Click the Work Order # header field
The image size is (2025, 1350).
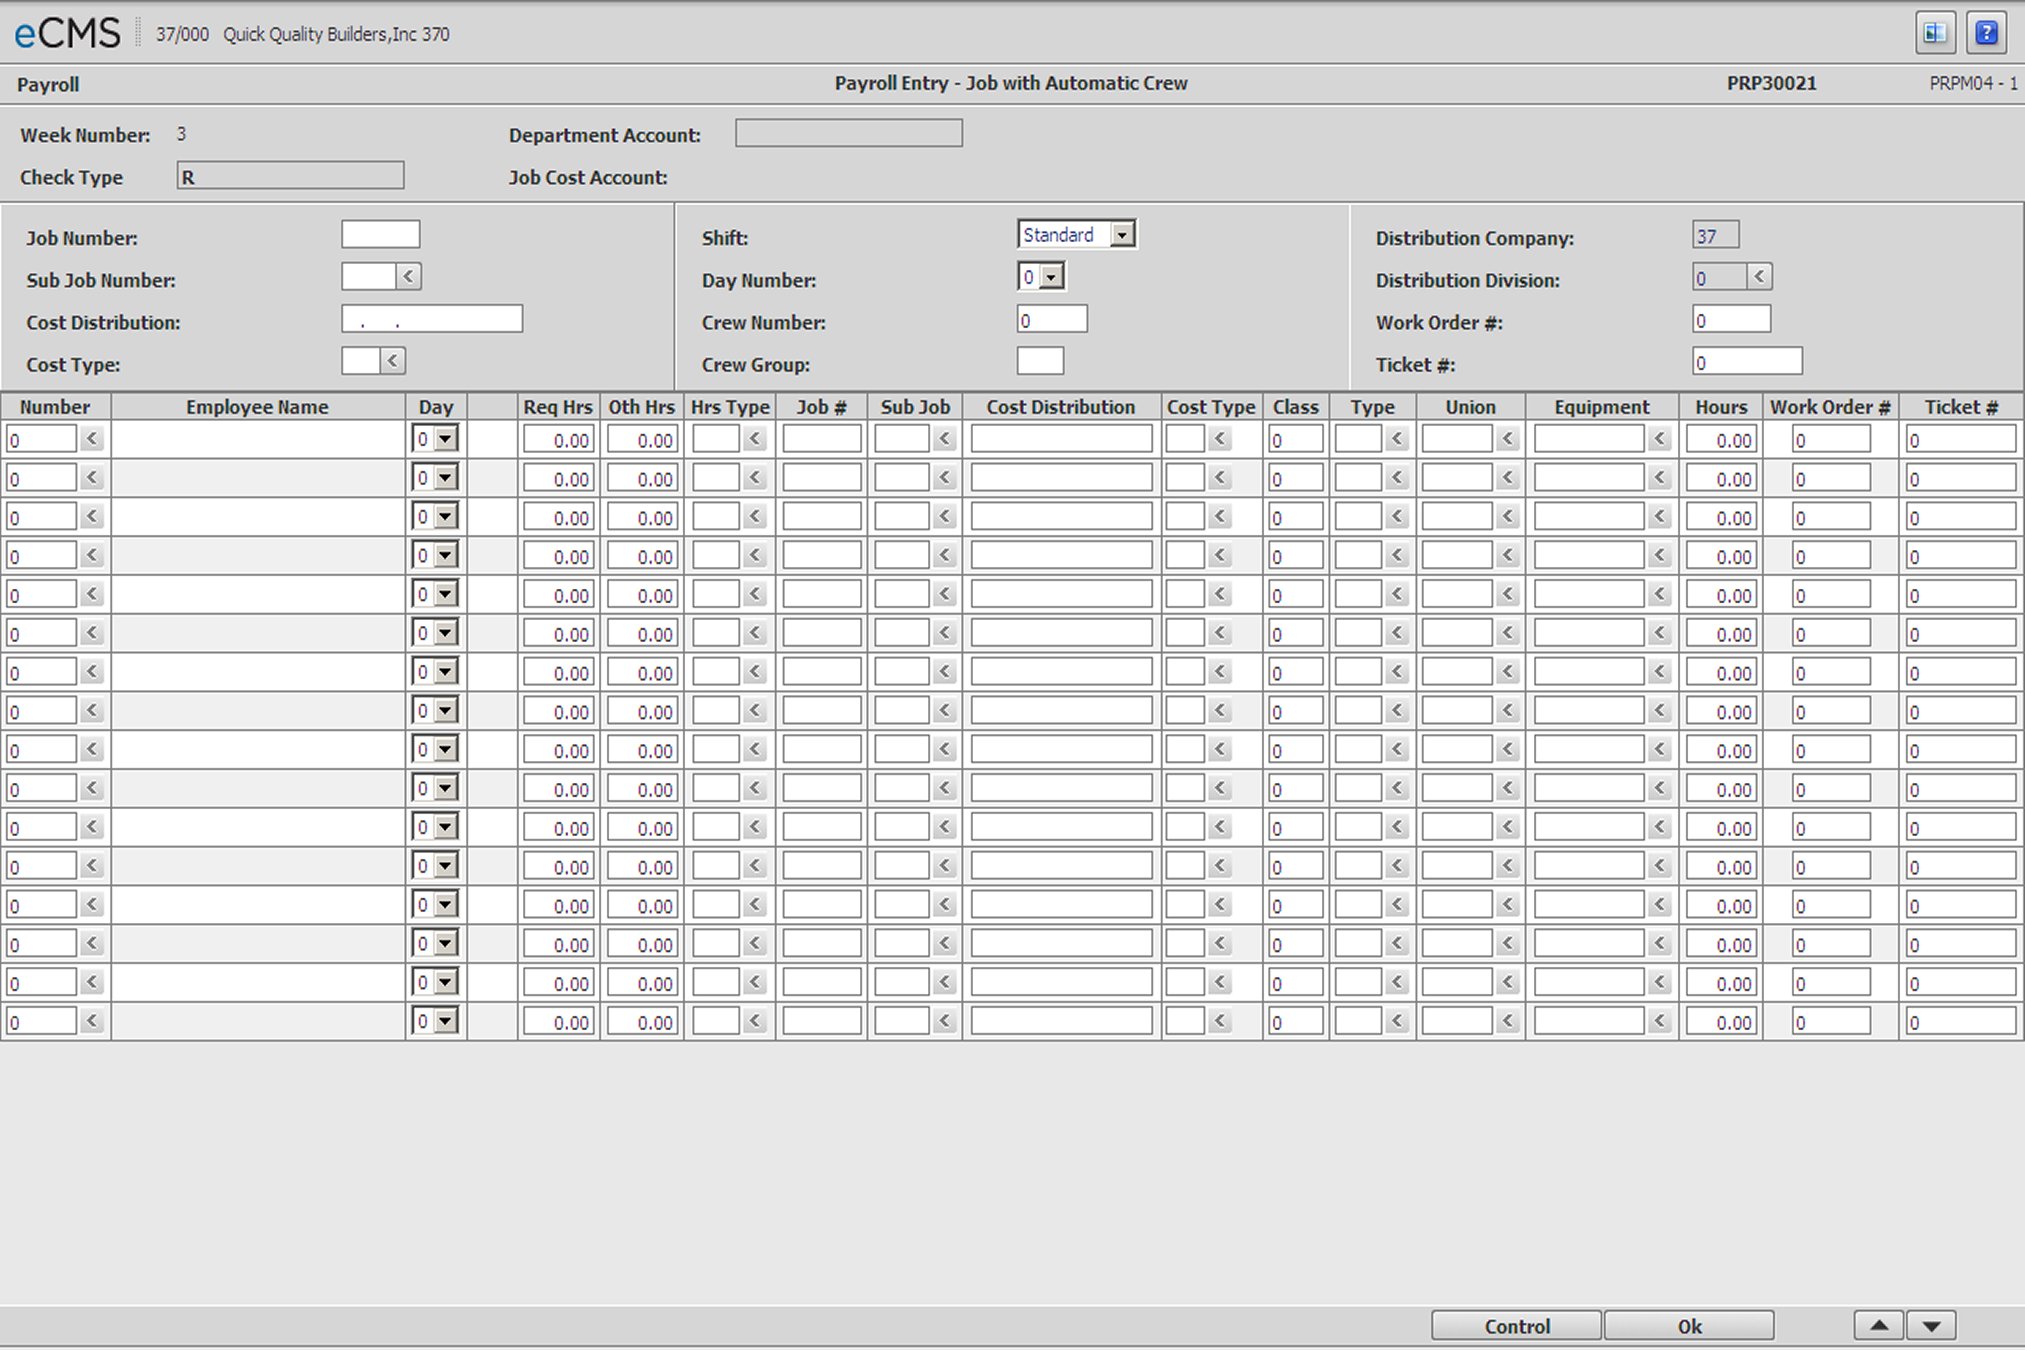point(1732,319)
